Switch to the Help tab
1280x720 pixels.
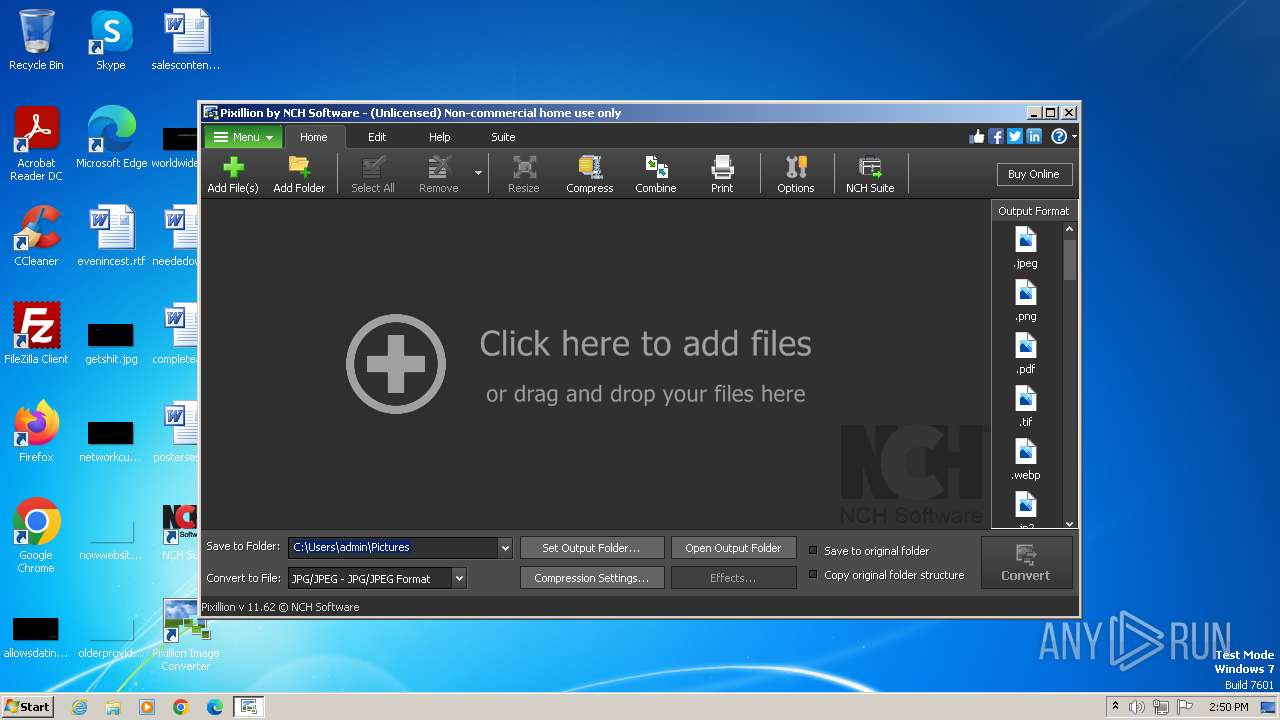click(440, 137)
